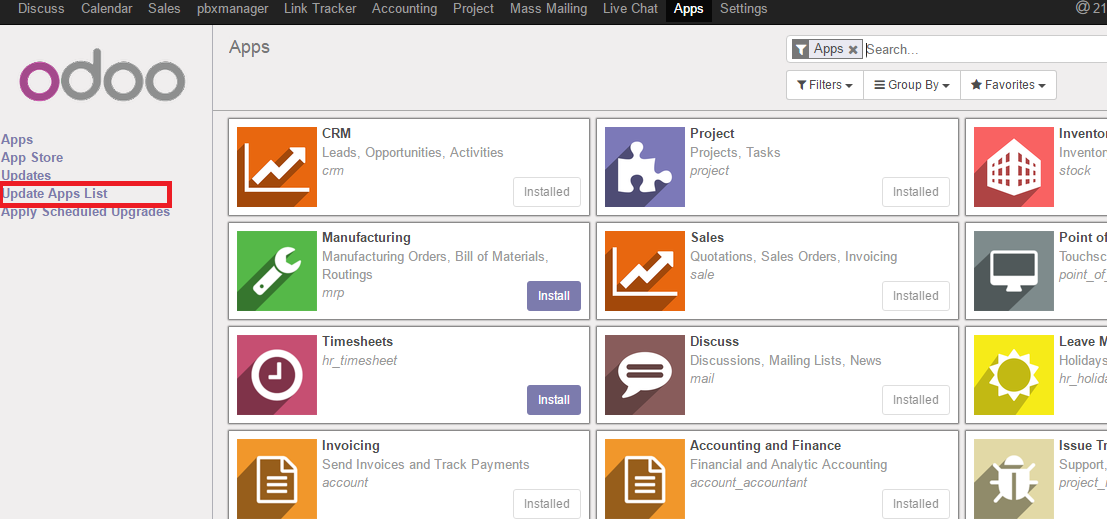Open the Discuss menu

point(41,9)
